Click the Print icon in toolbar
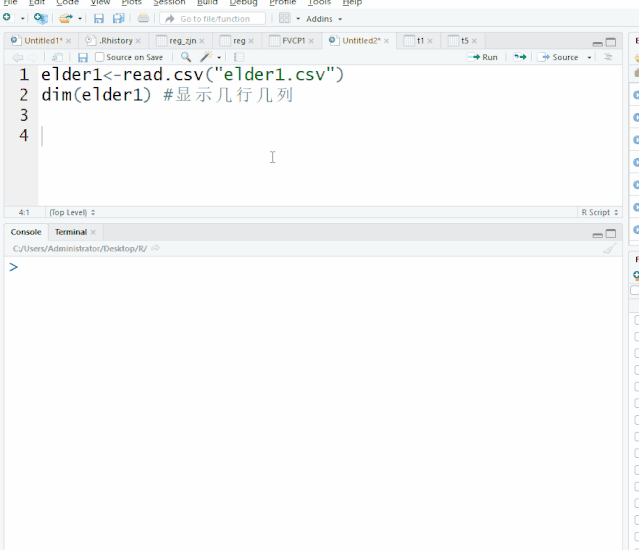The width and height of the screenshot is (639, 550). click(x=143, y=18)
